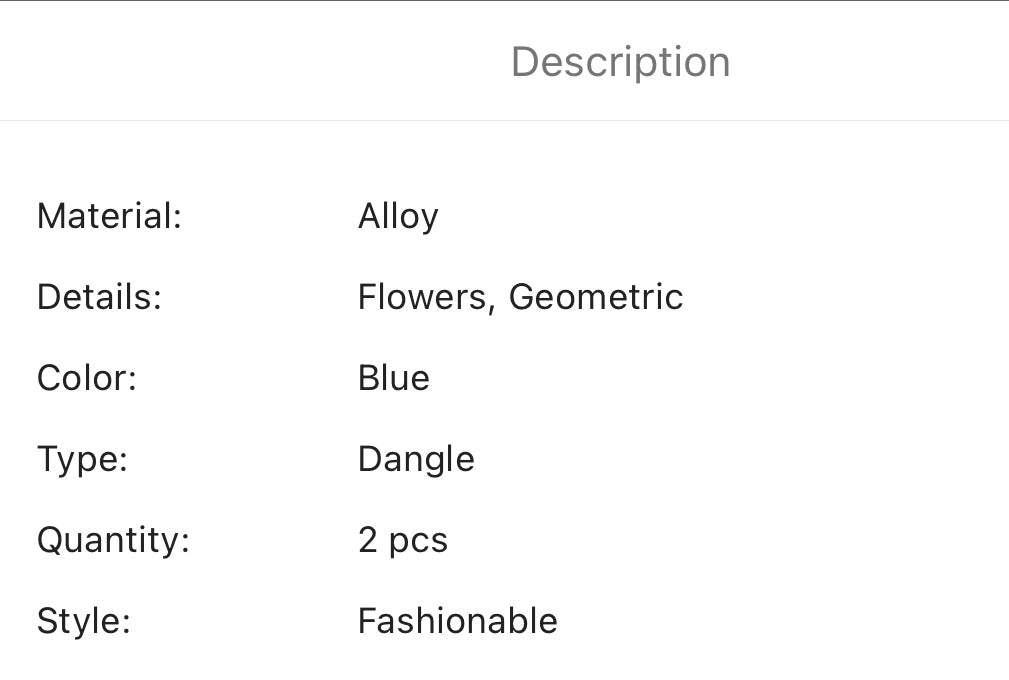Select the word Flowers in Details
Screen dimensions: 1009x680
pyautogui.click(x=422, y=297)
